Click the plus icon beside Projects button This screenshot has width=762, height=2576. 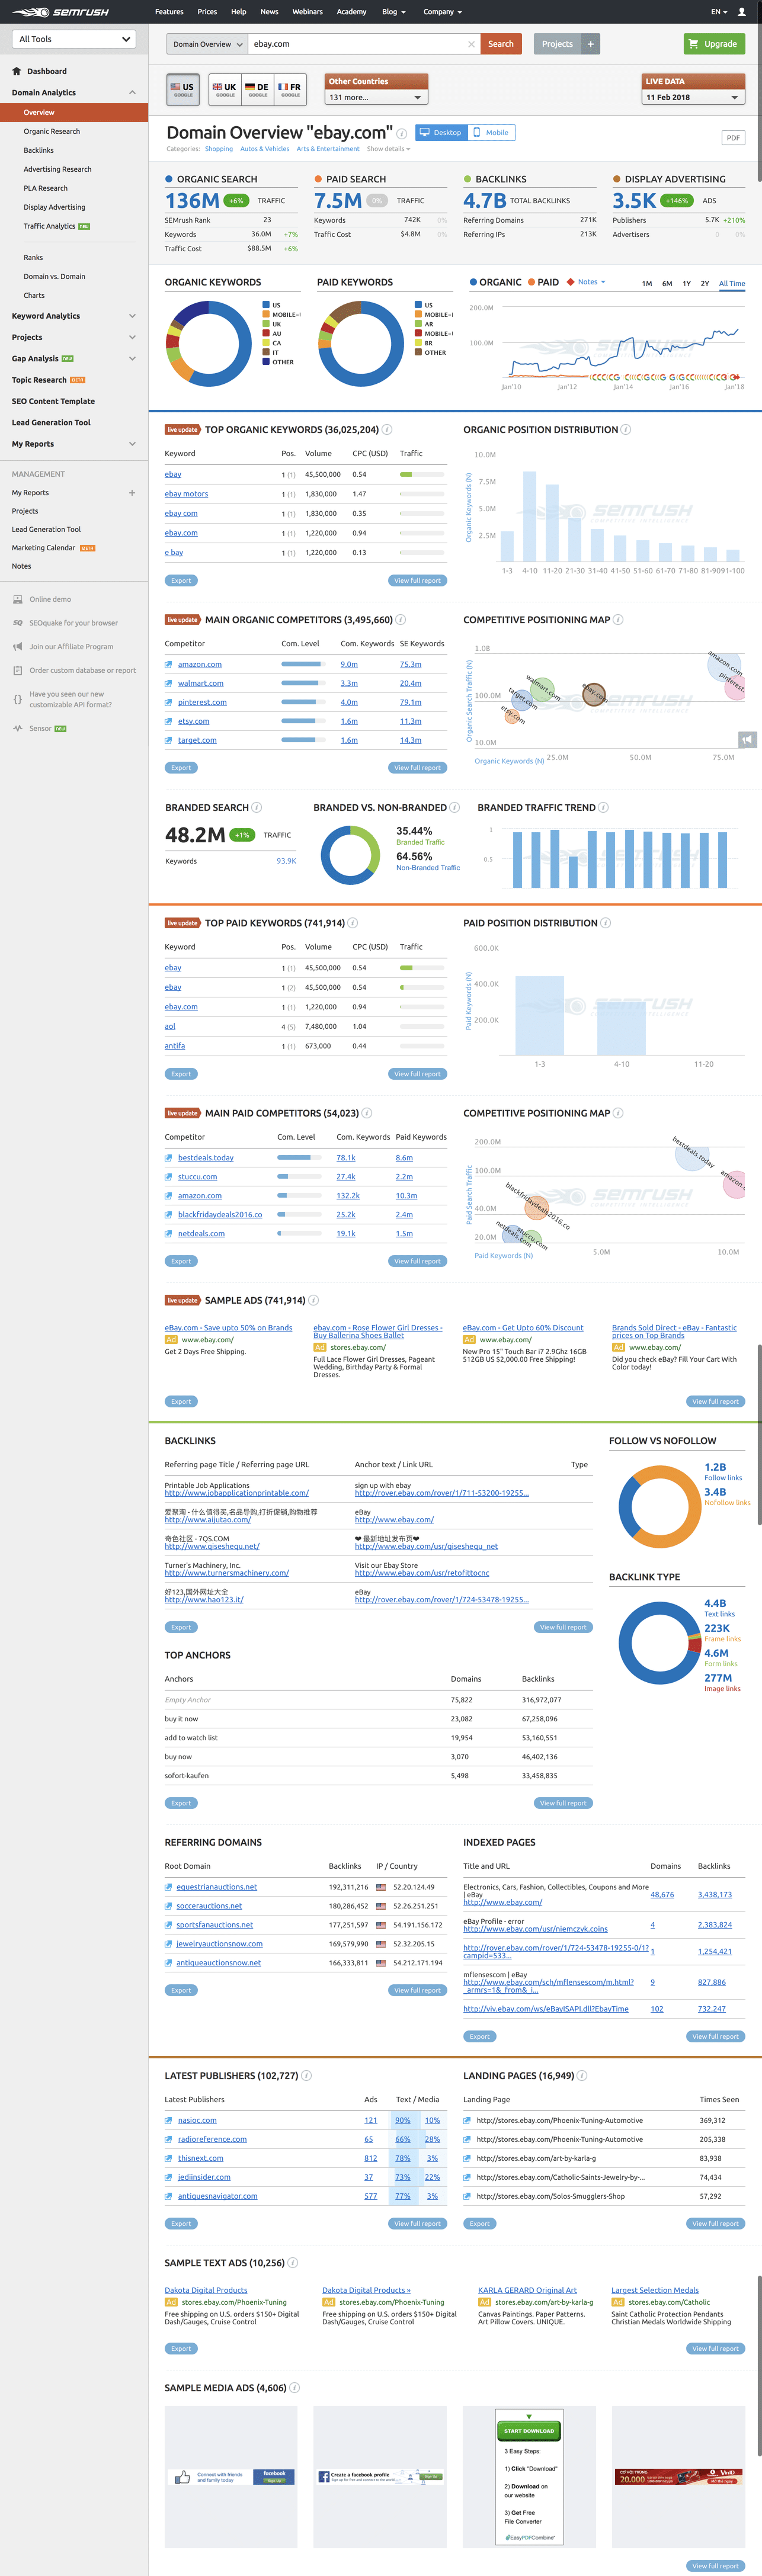click(590, 44)
